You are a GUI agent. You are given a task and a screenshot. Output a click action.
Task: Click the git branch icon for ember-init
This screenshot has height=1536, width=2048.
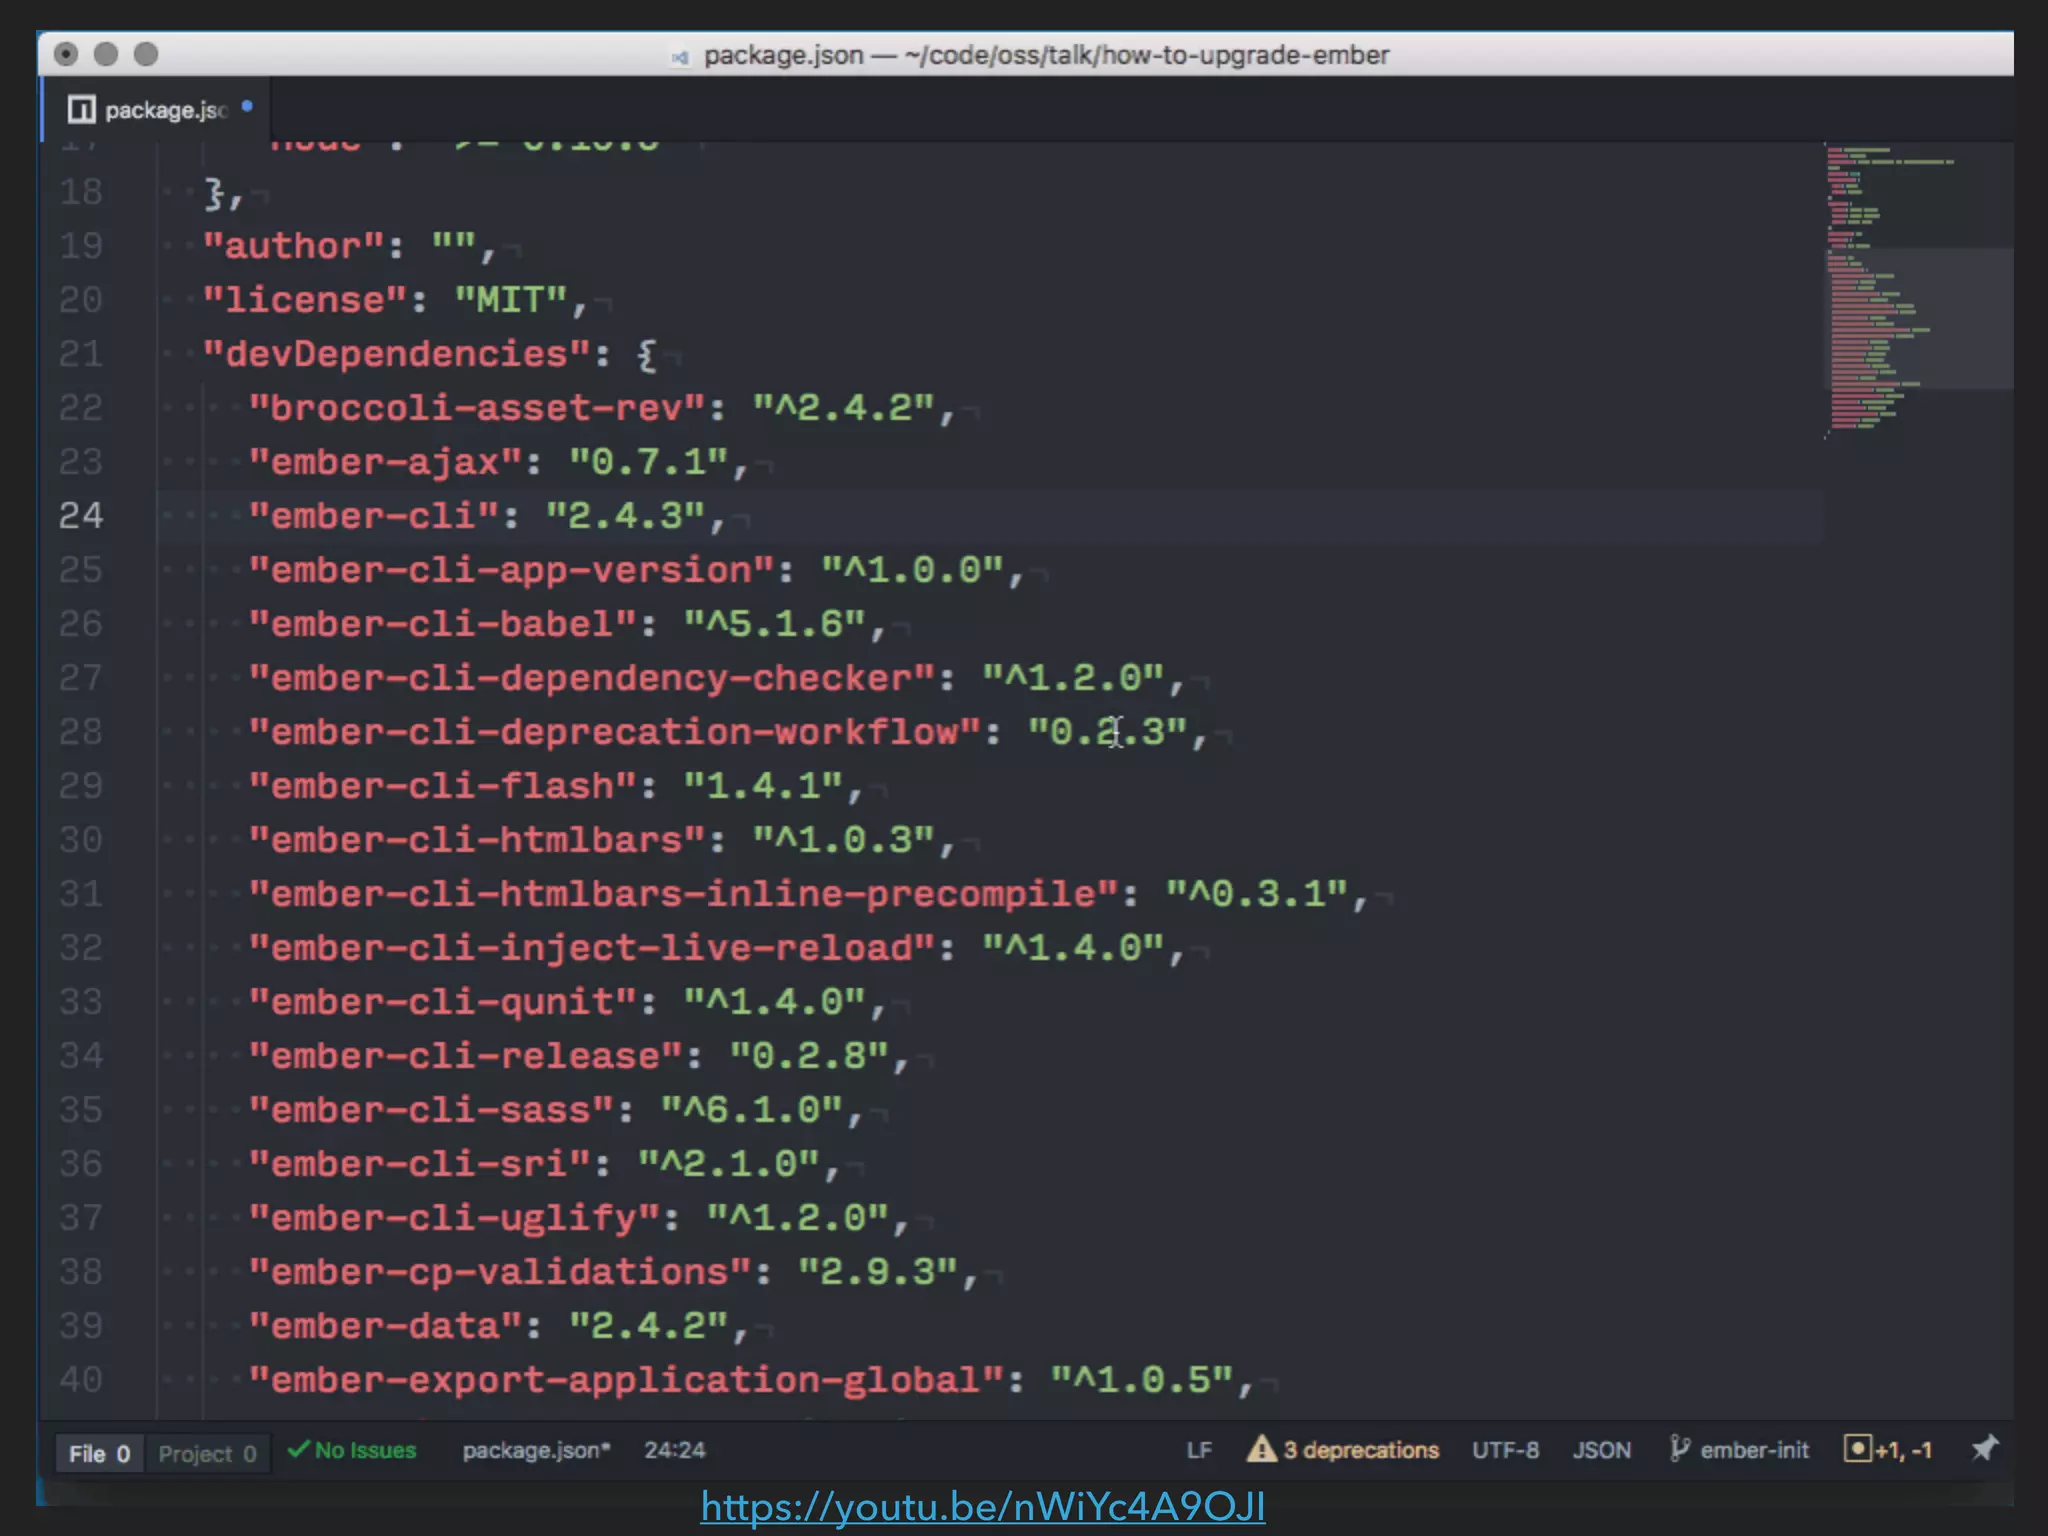1679,1449
